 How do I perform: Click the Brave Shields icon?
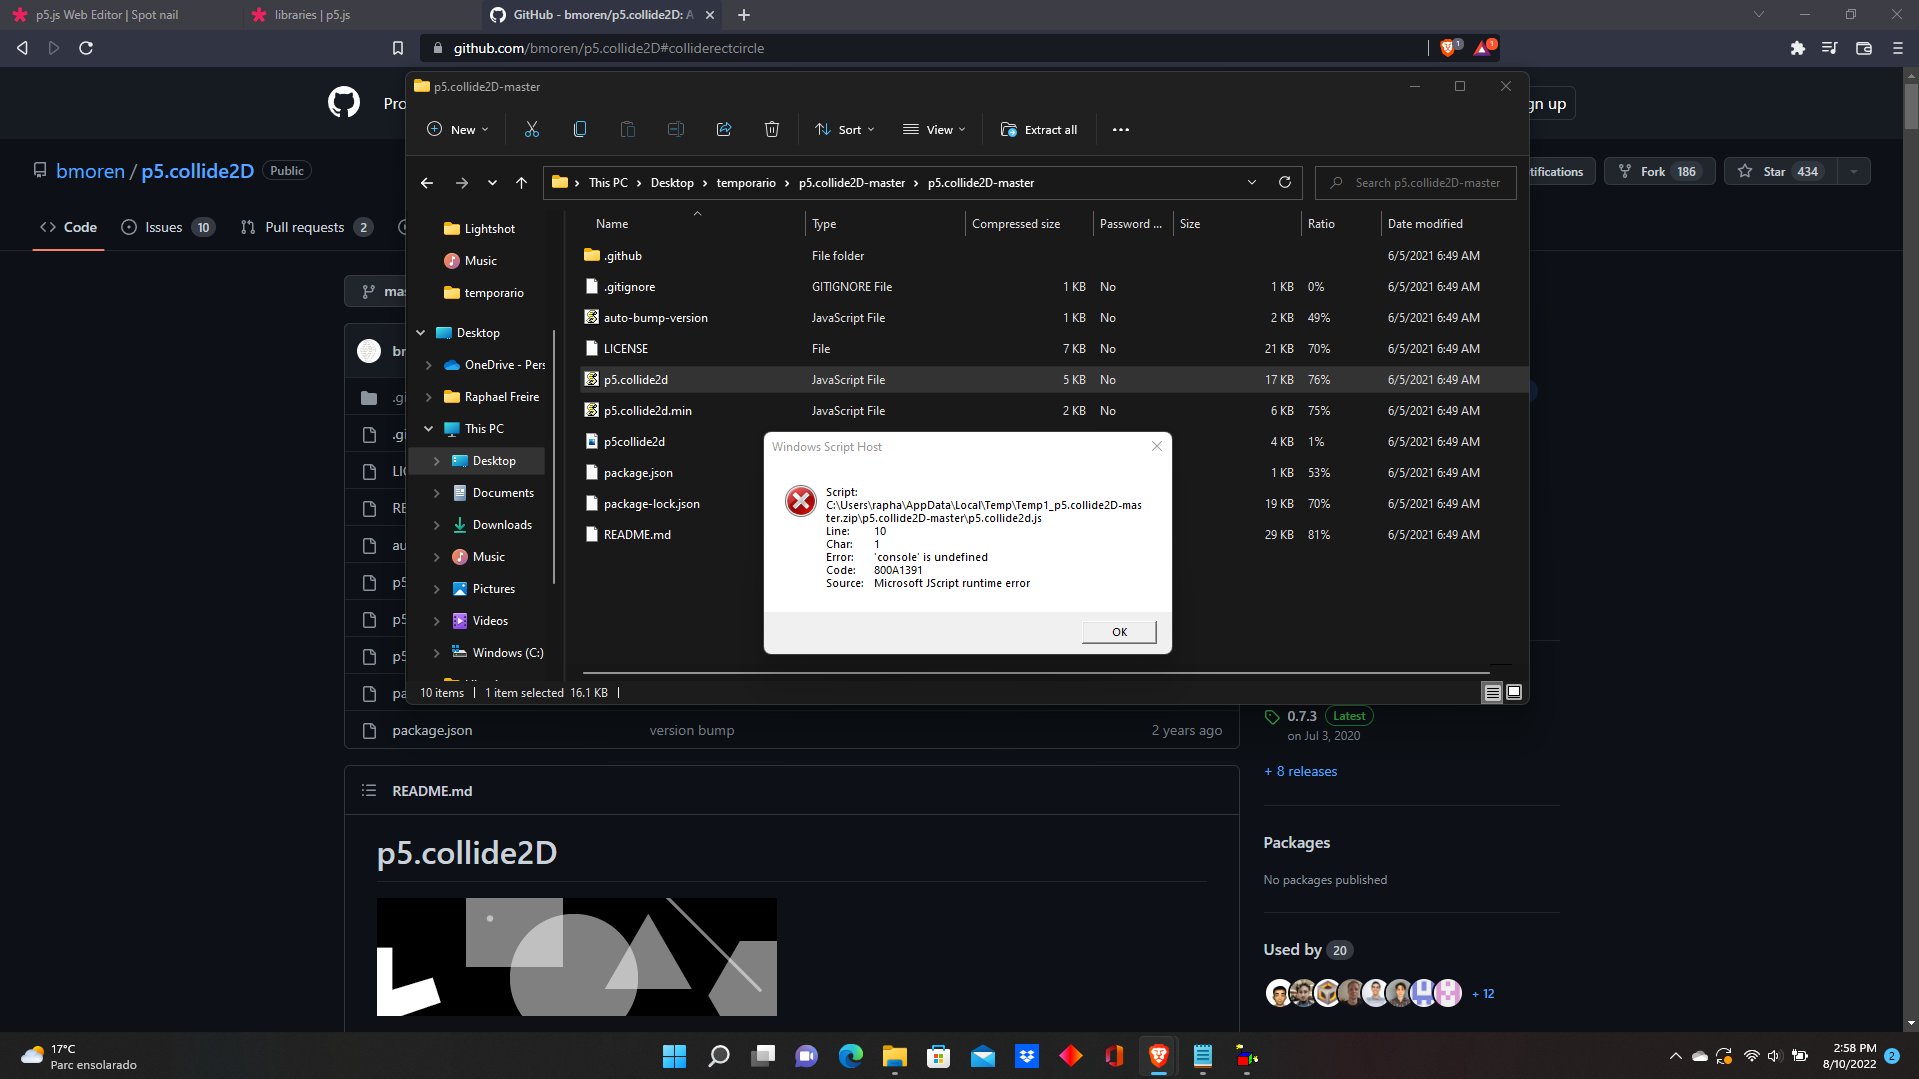pos(1448,47)
